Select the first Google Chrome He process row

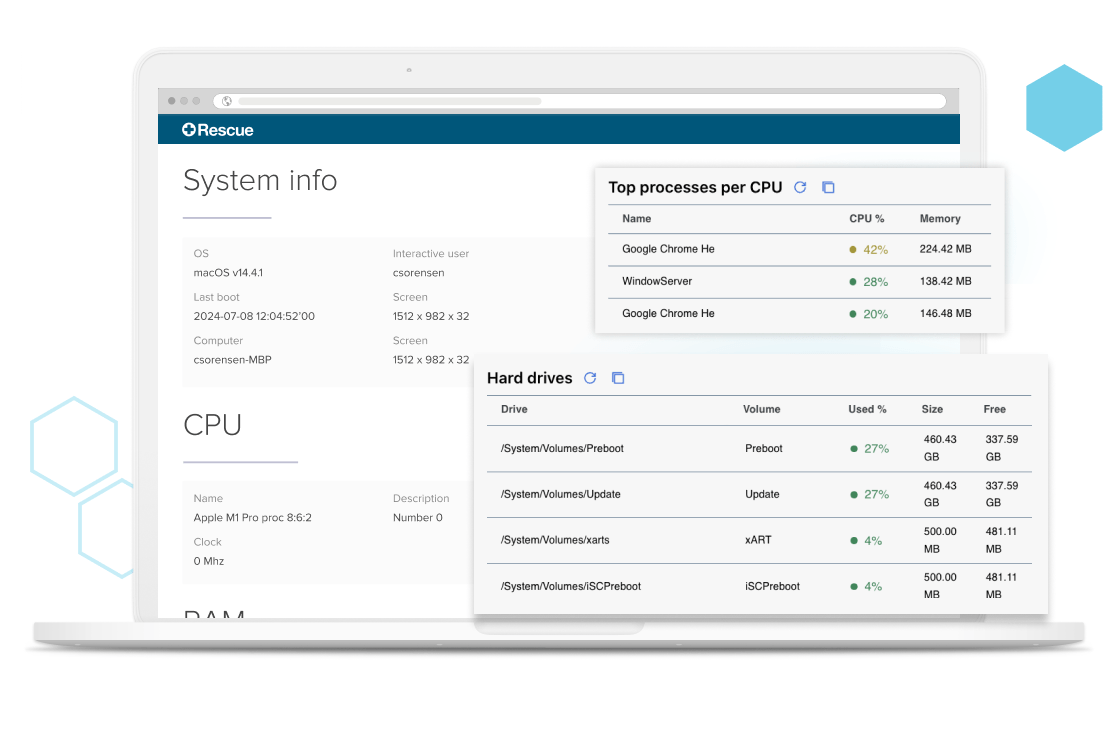pyautogui.click(x=700, y=249)
